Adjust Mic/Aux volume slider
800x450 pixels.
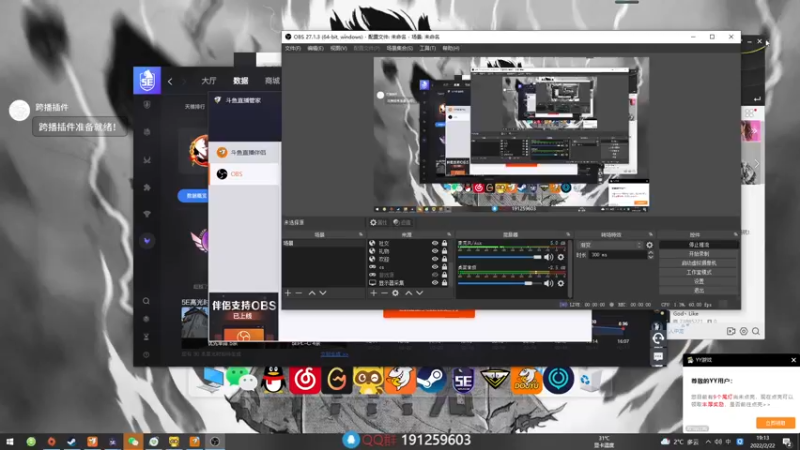(499, 257)
